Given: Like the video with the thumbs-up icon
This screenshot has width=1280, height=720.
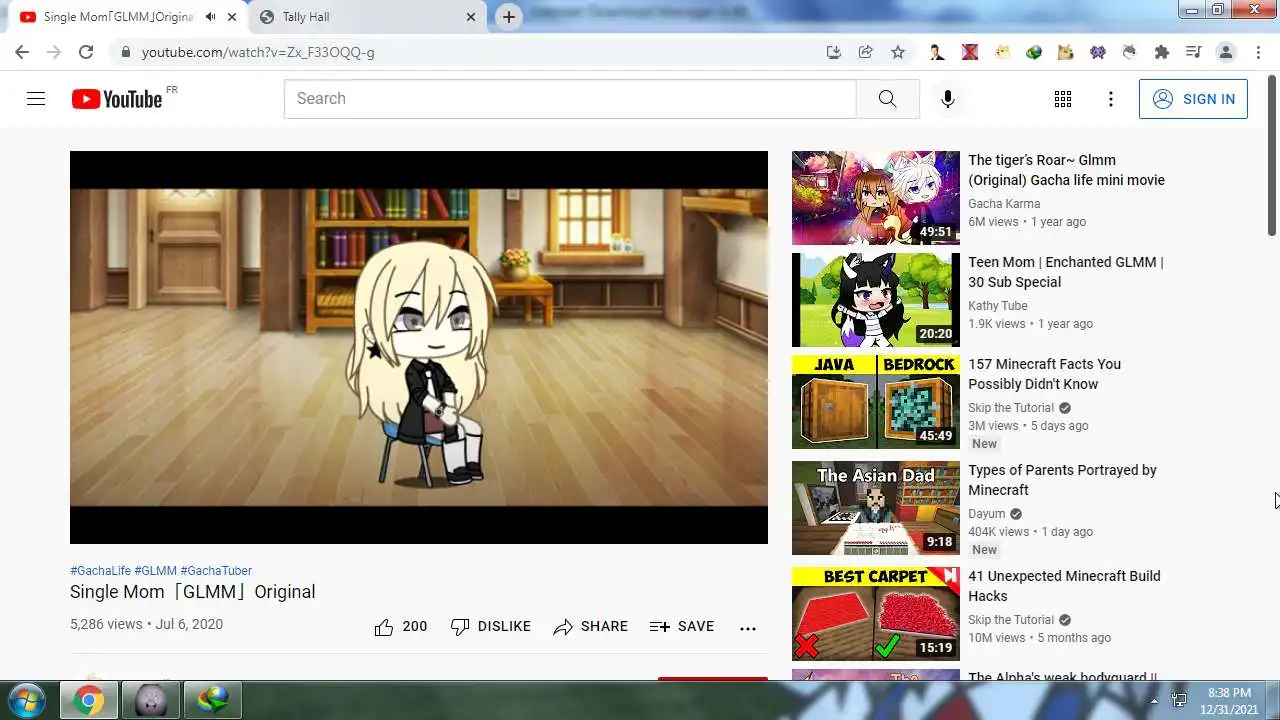Looking at the screenshot, I should coord(384,627).
